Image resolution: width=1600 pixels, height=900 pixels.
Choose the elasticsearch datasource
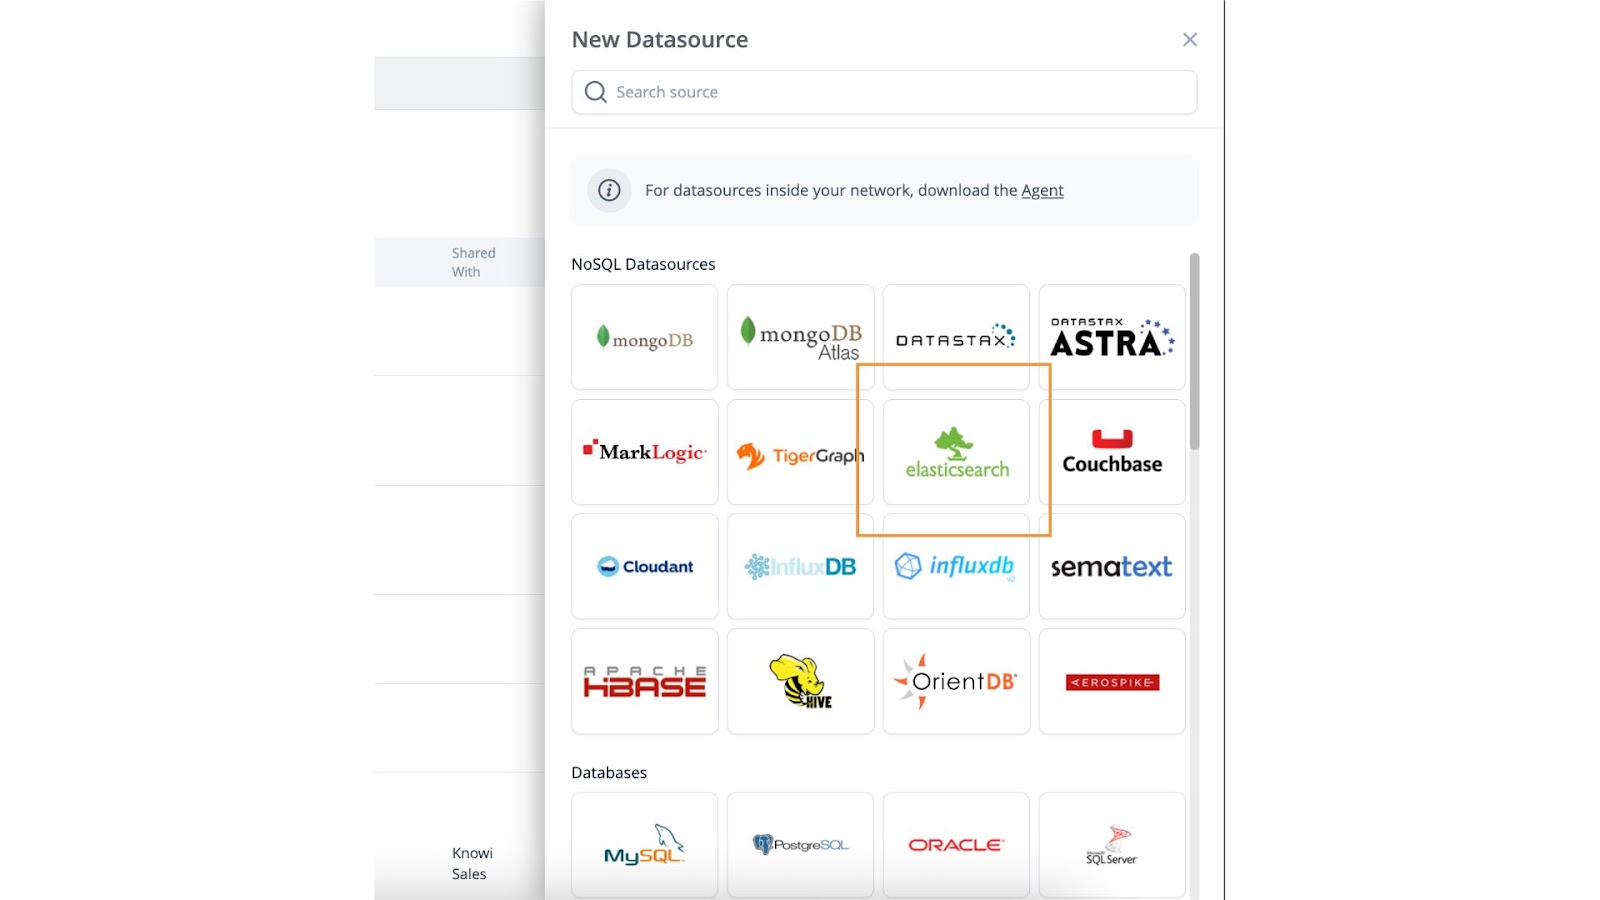coord(956,452)
